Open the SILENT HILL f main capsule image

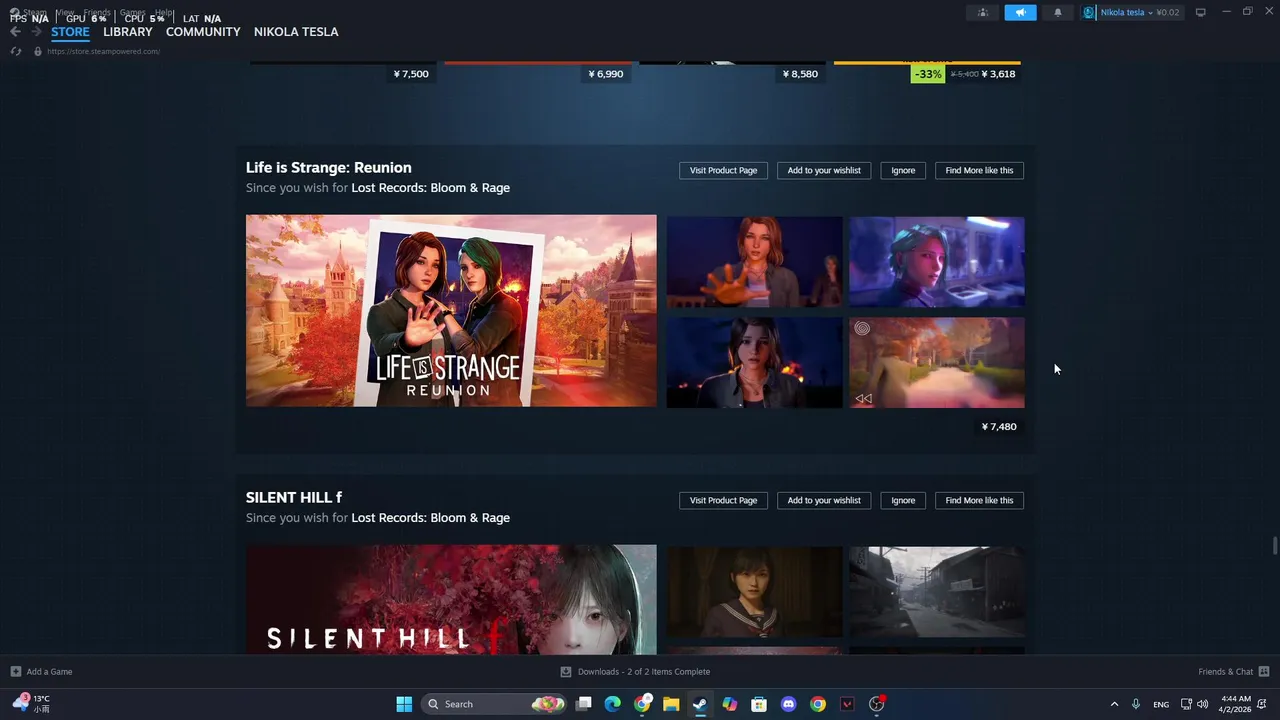(451, 600)
